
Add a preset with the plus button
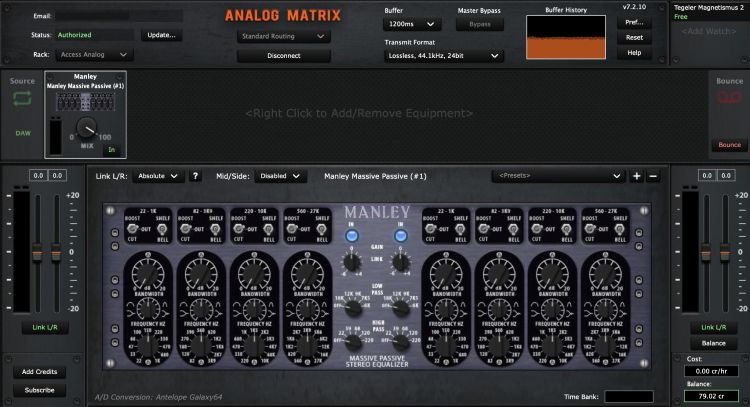[636, 176]
